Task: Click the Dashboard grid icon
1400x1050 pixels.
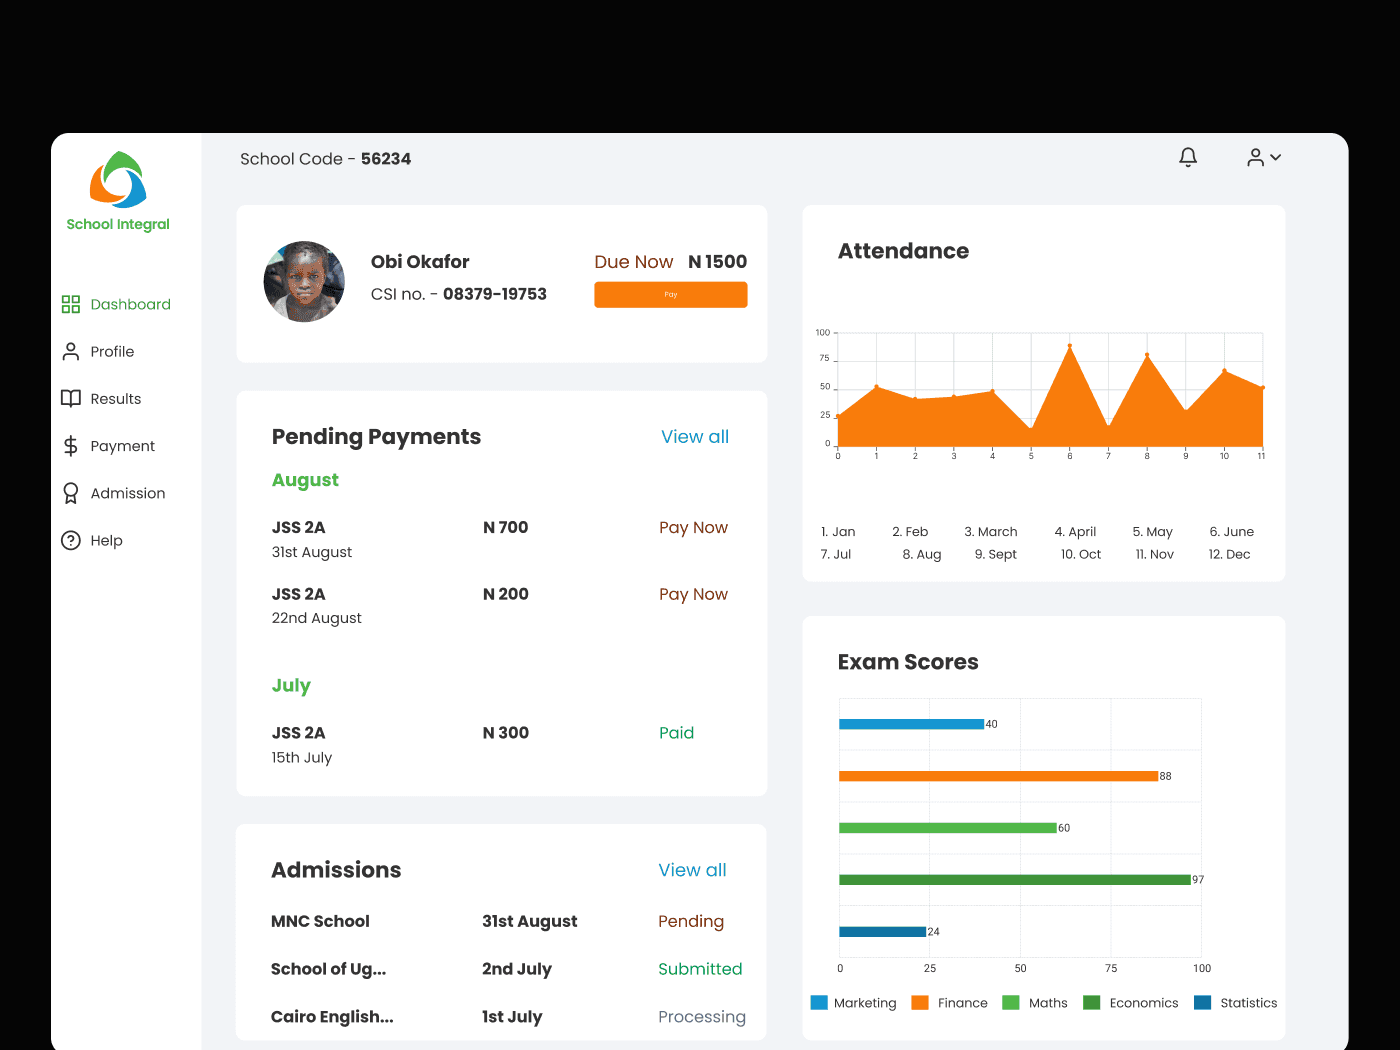Action: (71, 304)
